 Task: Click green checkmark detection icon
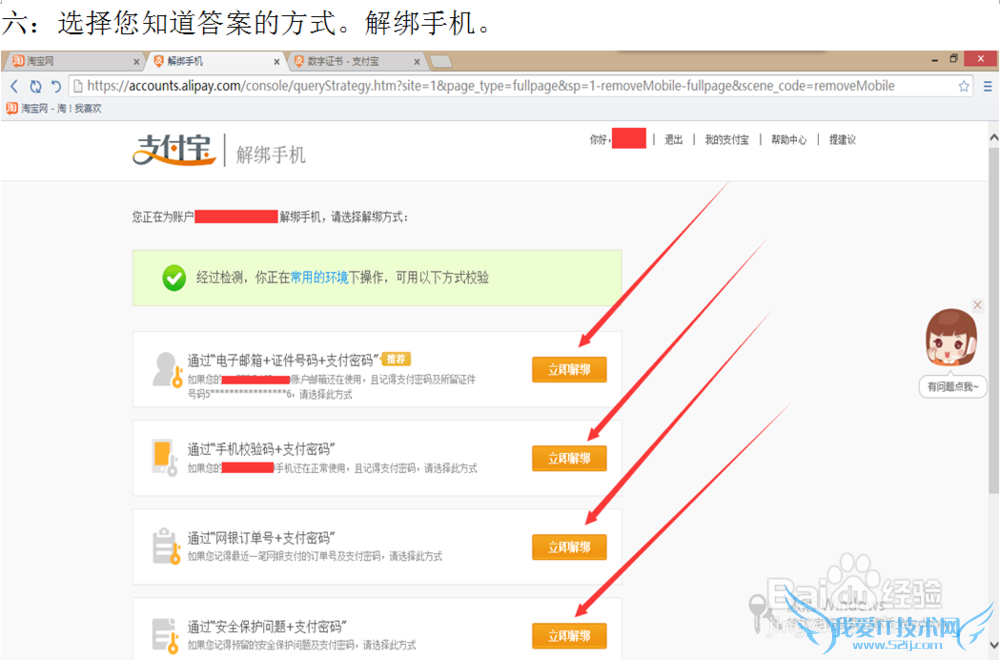click(x=173, y=278)
